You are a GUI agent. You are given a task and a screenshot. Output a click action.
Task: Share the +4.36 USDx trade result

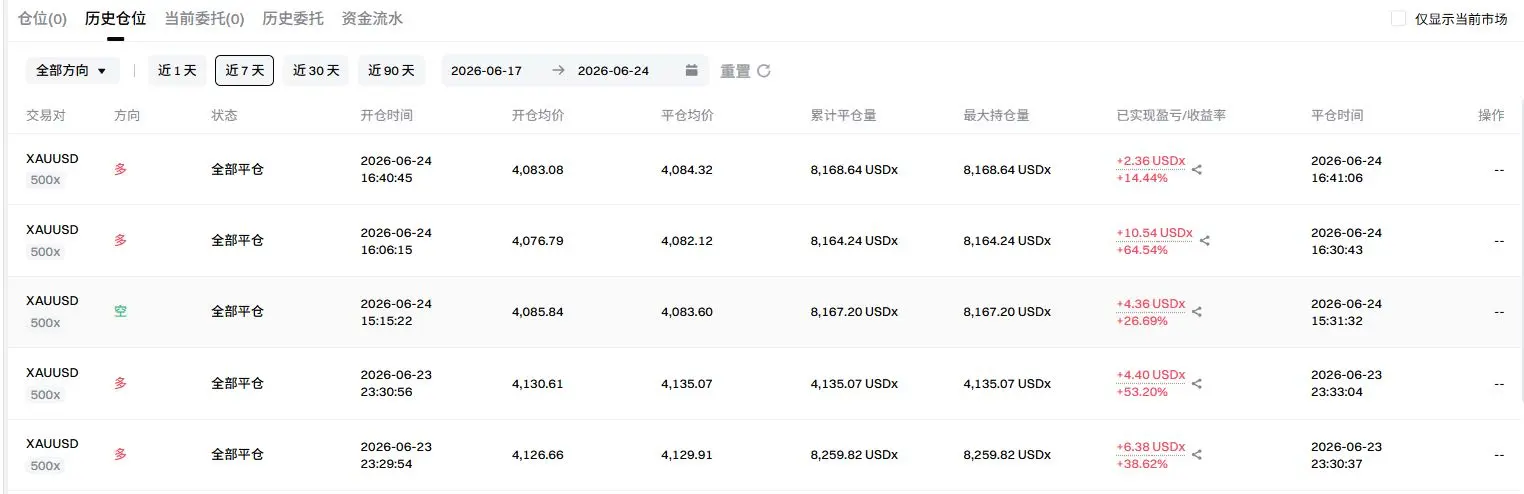click(x=1197, y=312)
